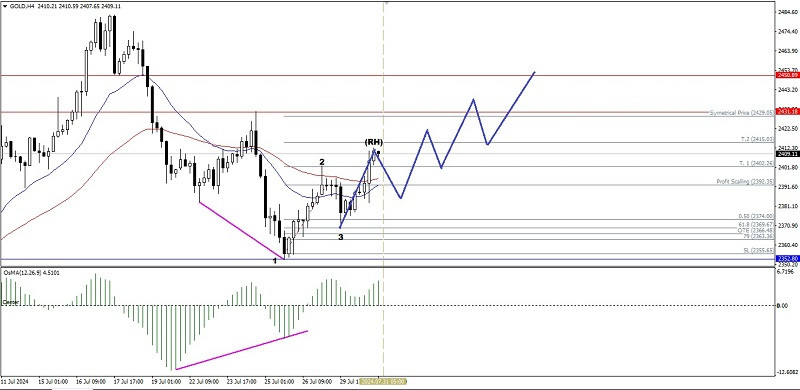Click the 22 Jul 09:00 time label

click(205, 381)
